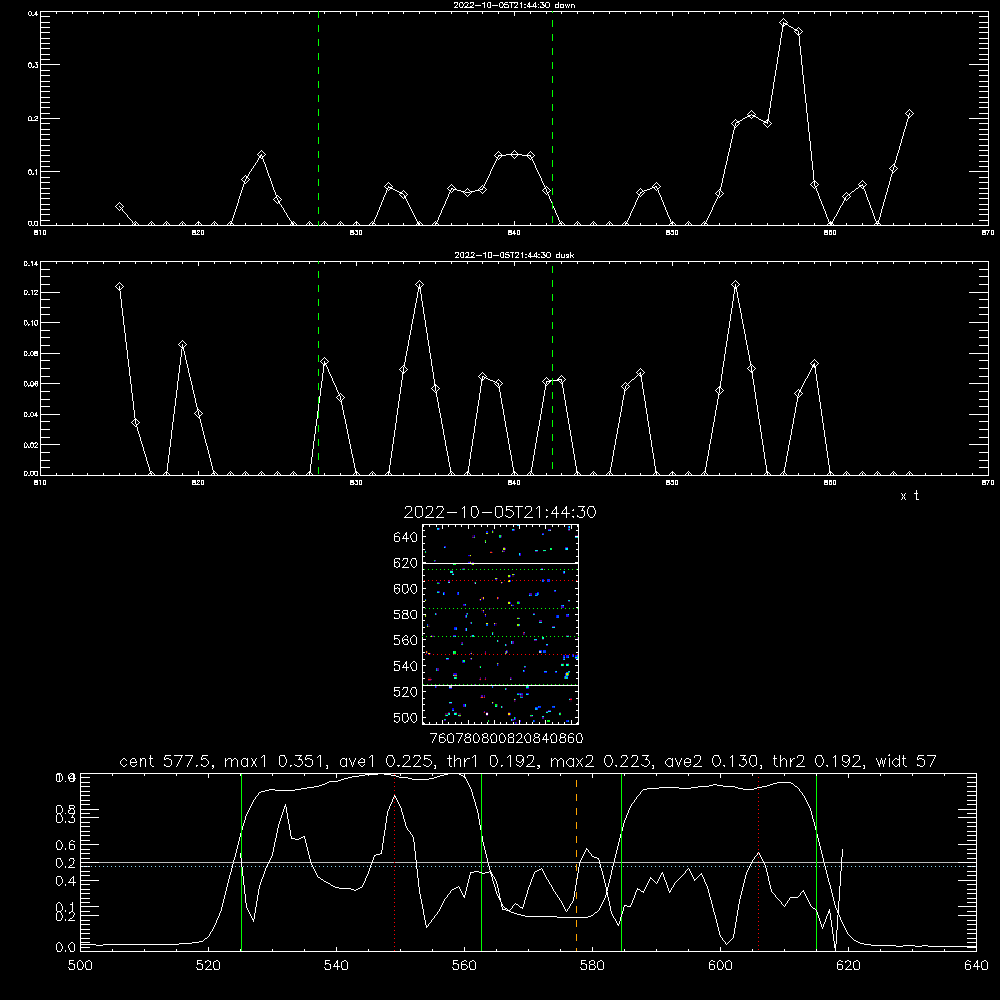Select the last diamond point in dawn plot
This screenshot has width=1000, height=1000.
(910, 114)
